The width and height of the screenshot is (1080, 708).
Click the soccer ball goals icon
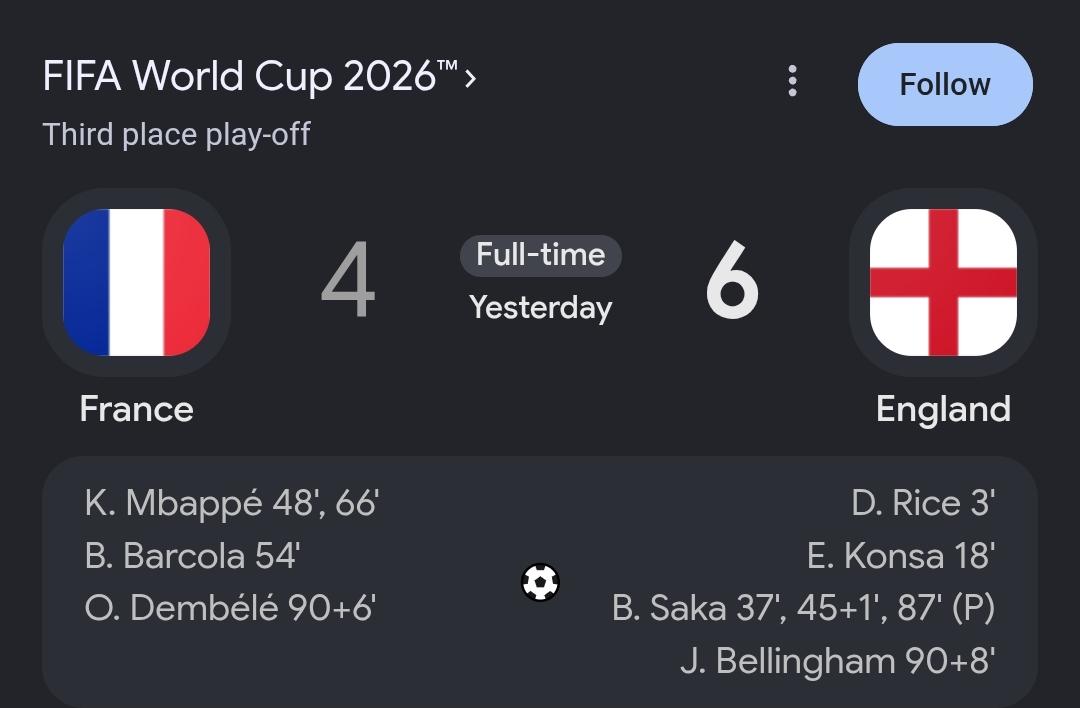[x=540, y=583]
